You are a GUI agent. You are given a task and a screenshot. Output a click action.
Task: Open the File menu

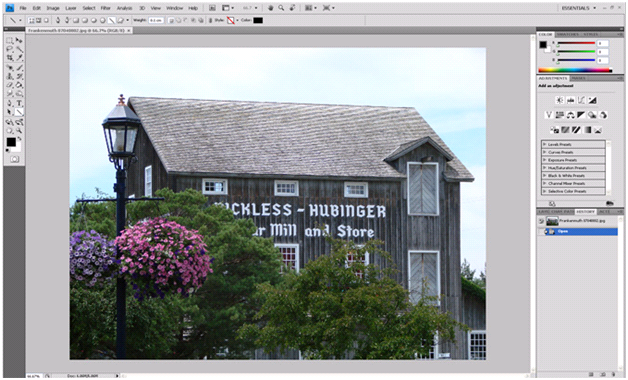tap(23, 8)
